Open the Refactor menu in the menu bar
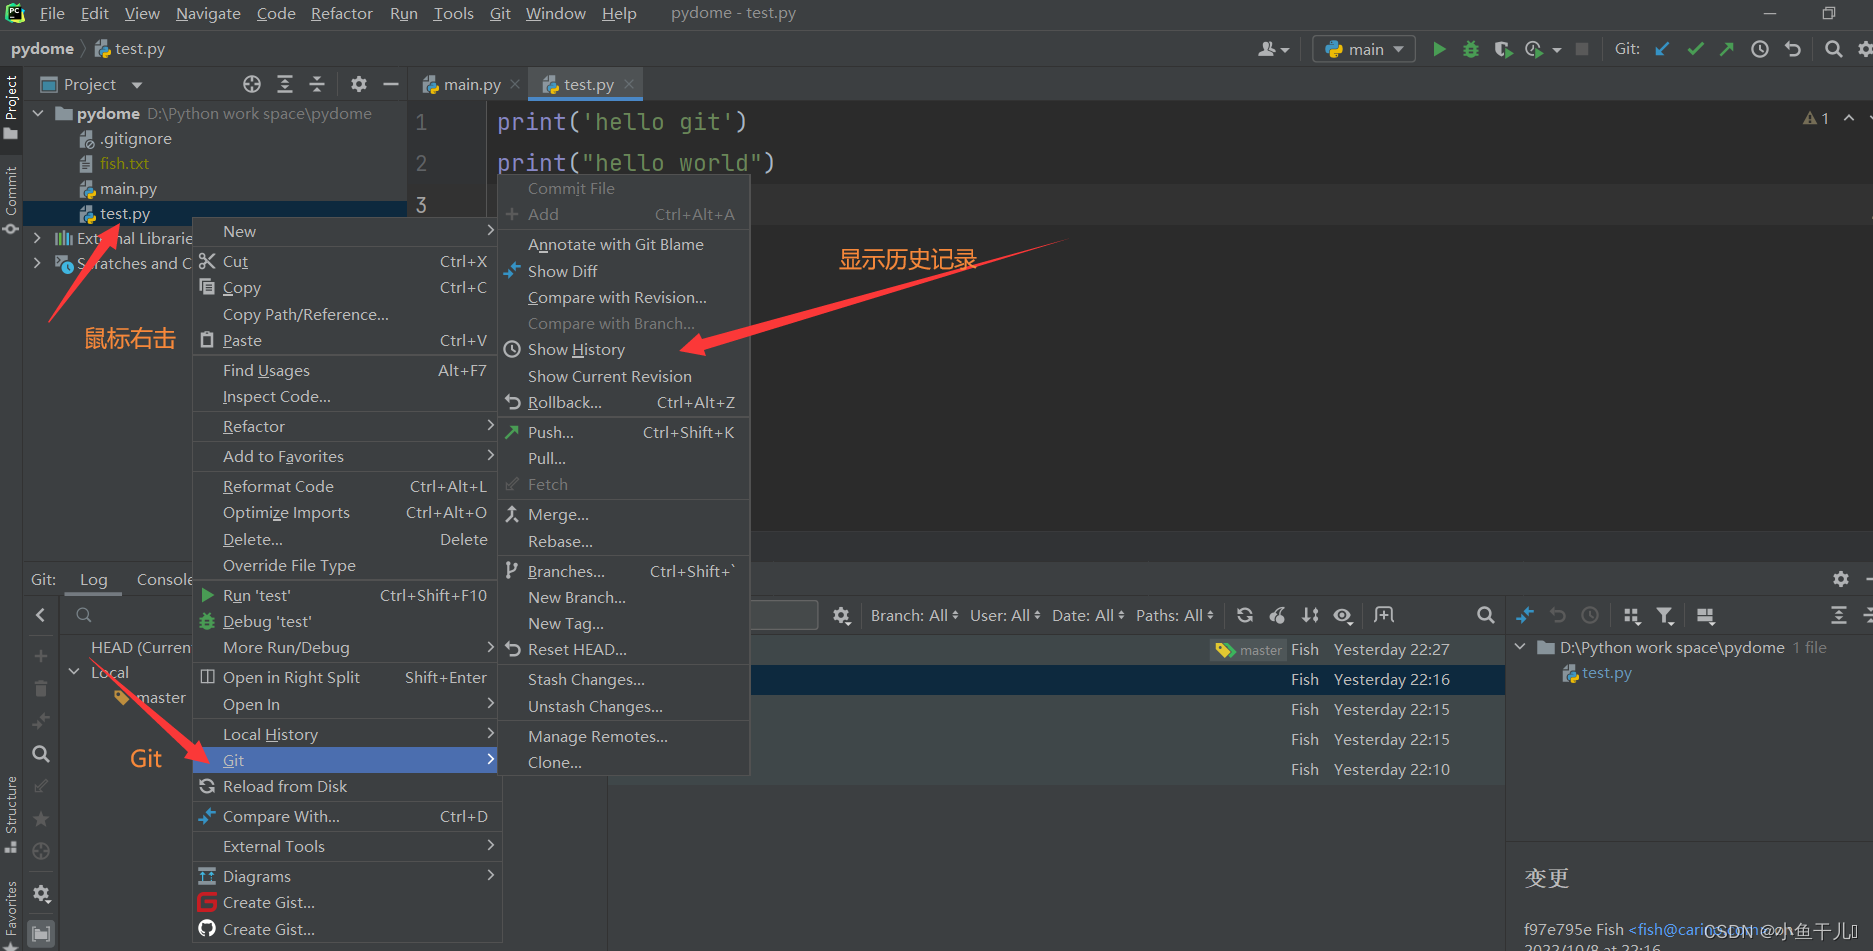This screenshot has width=1873, height=951. 341,13
